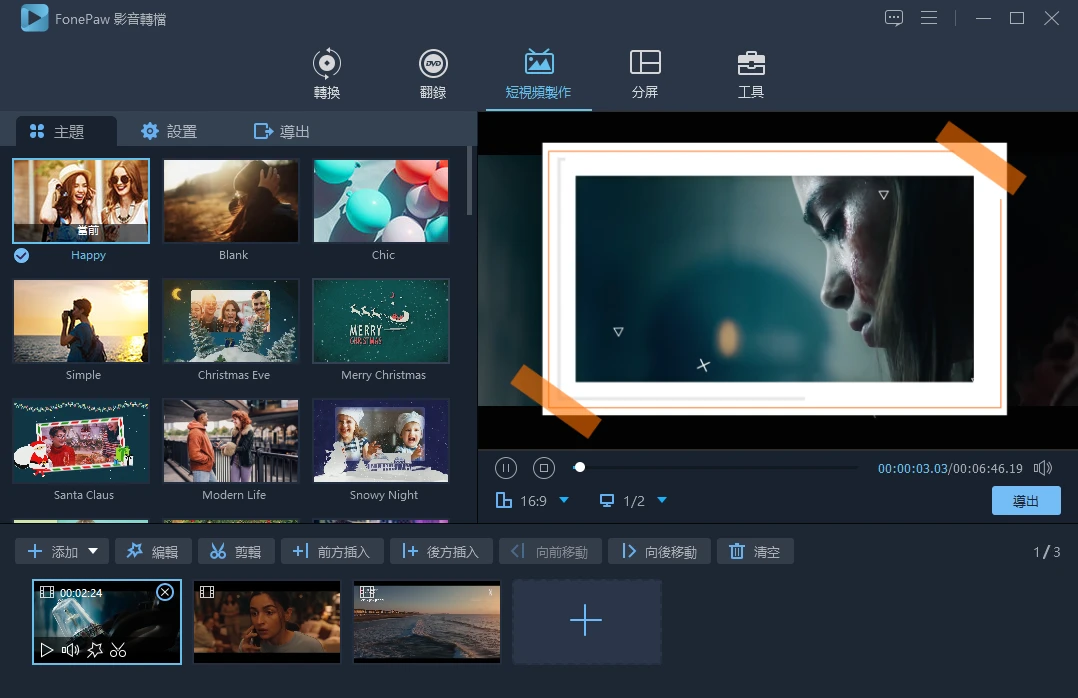Toggle the checkmark on the Happy theme
The image size is (1078, 698).
click(20, 255)
